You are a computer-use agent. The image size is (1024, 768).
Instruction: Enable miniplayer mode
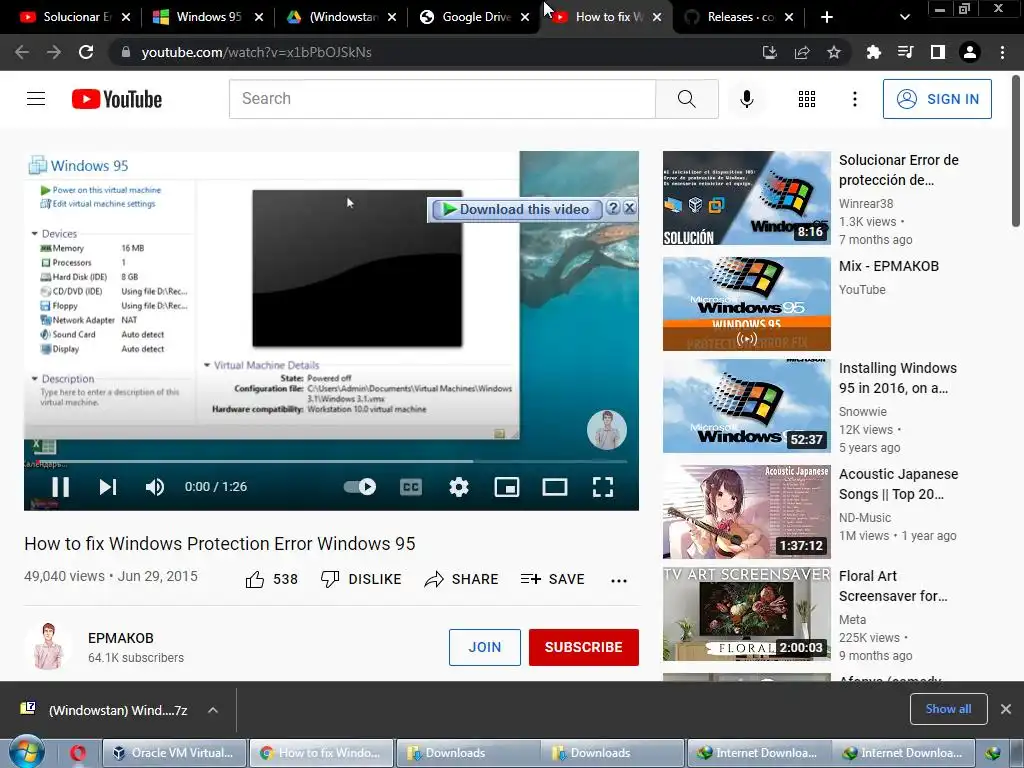tap(507, 487)
